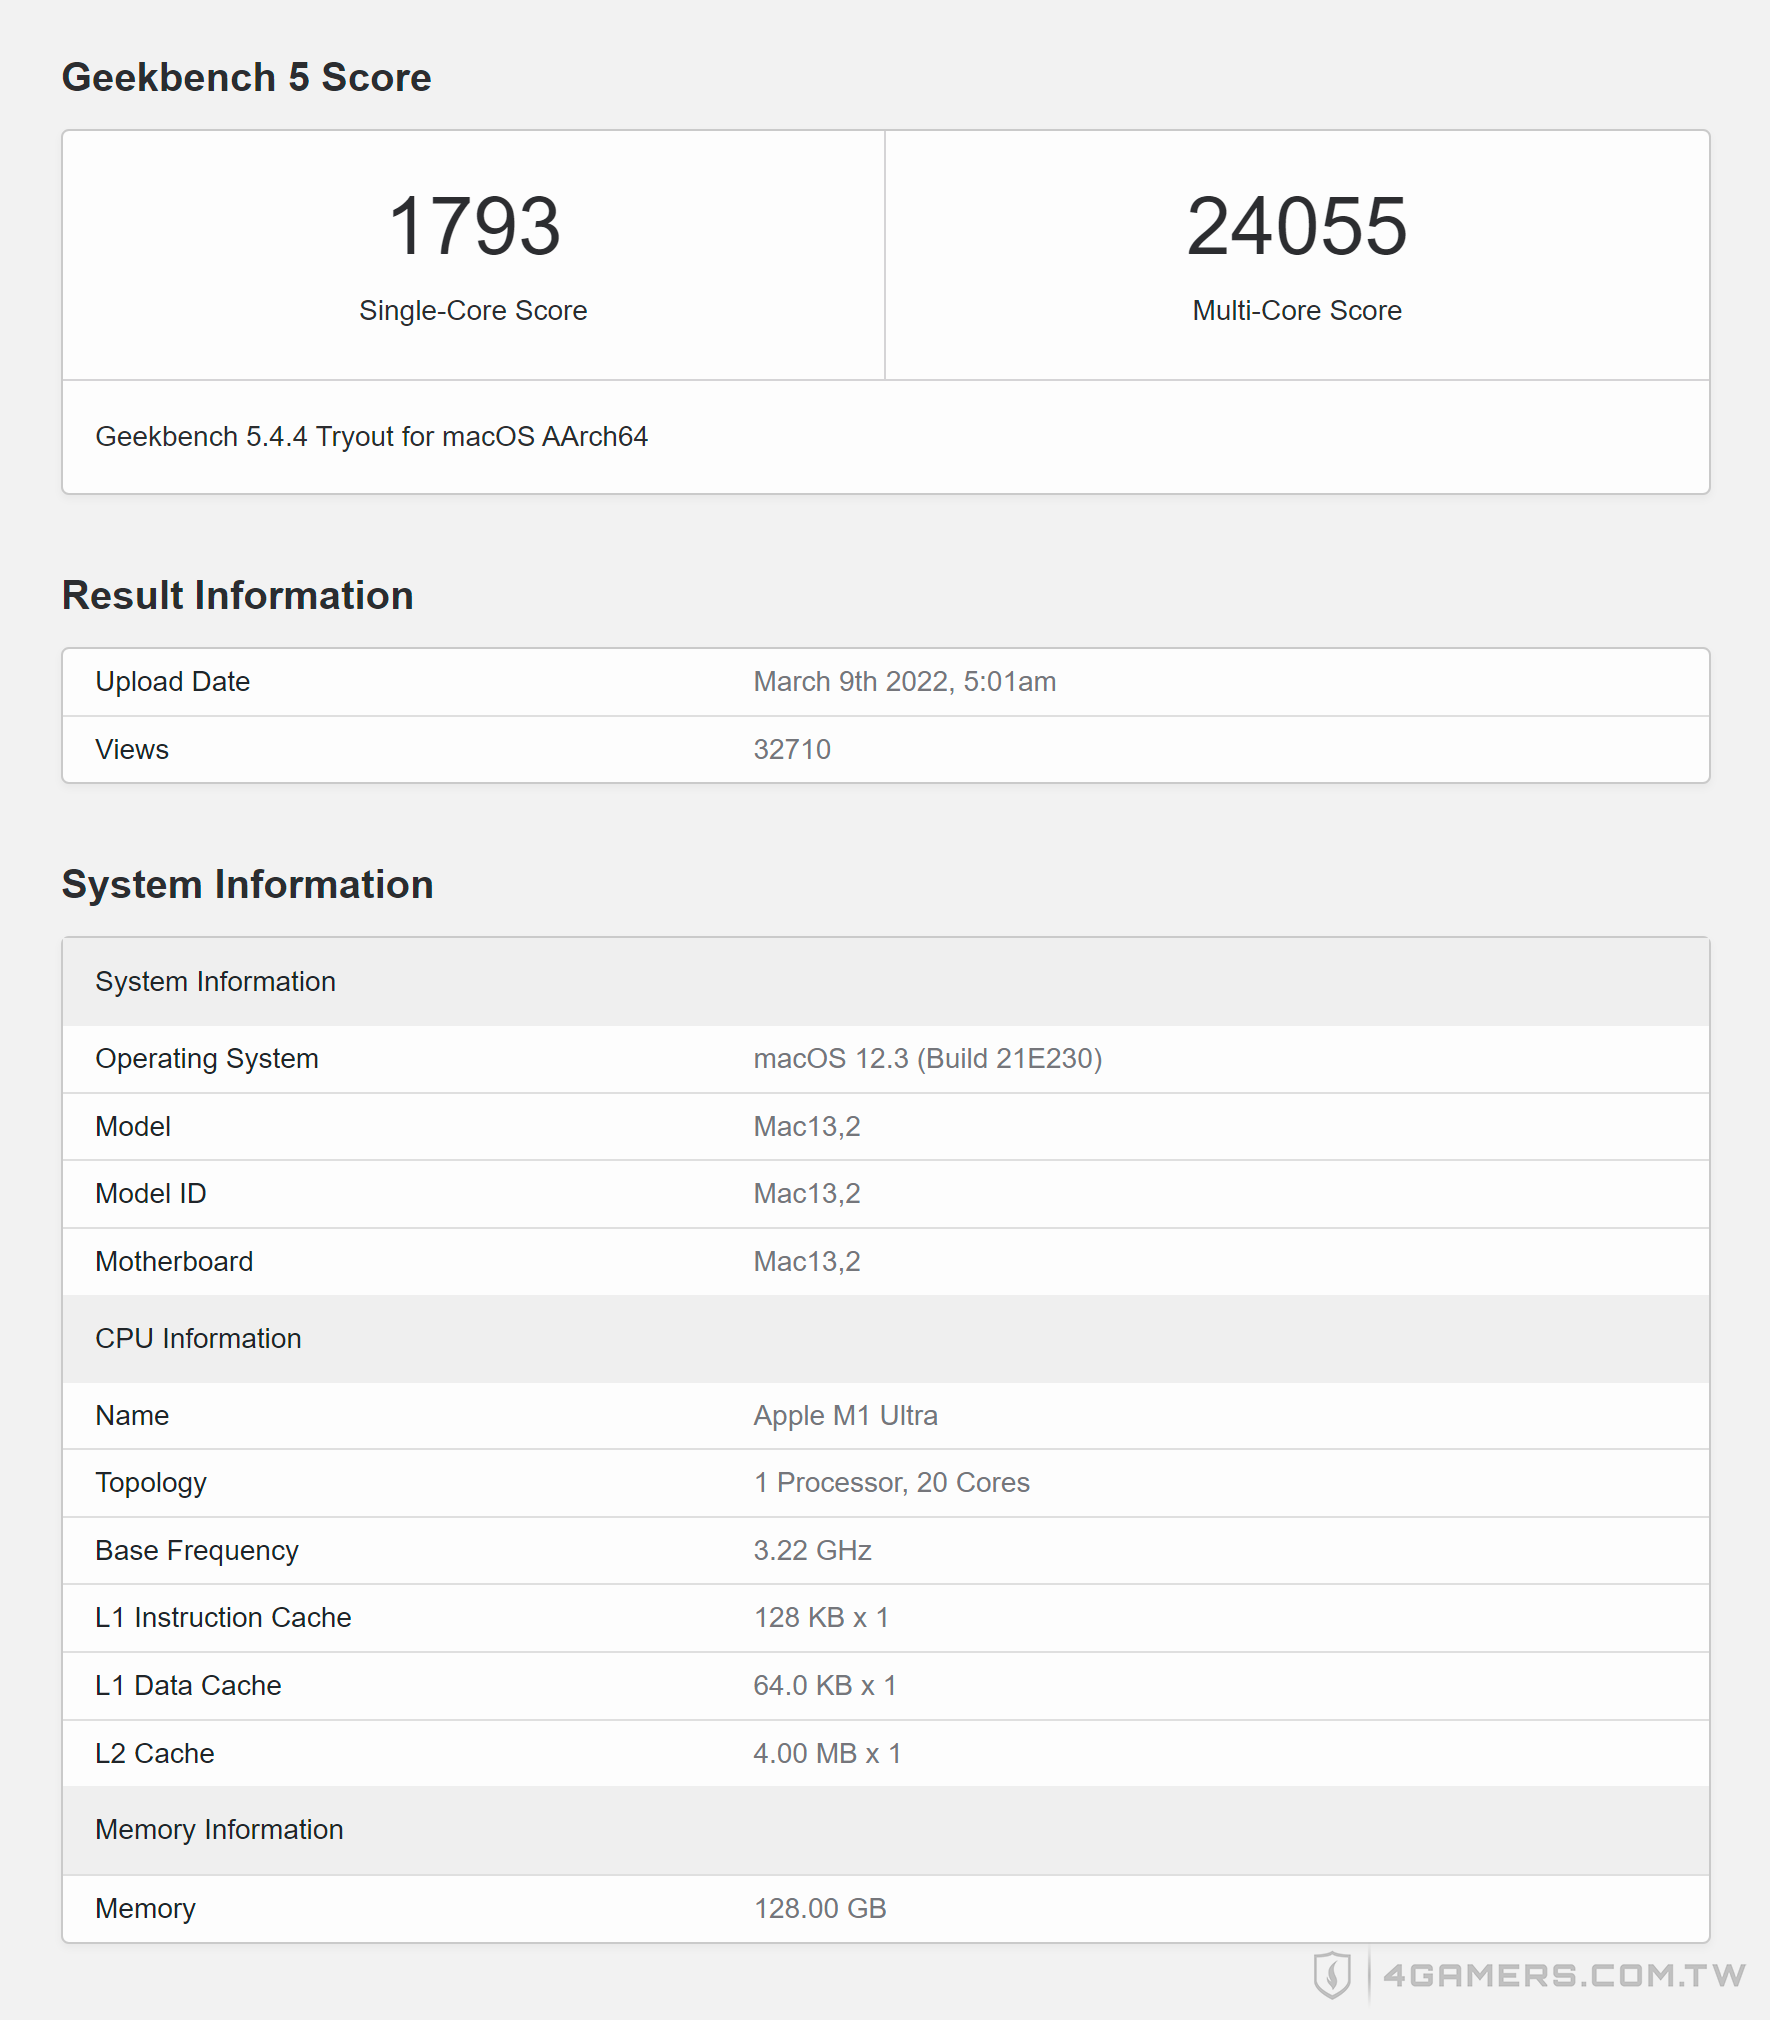This screenshot has width=1770, height=2020.
Task: Click the Model ID label
Action: (x=150, y=1194)
